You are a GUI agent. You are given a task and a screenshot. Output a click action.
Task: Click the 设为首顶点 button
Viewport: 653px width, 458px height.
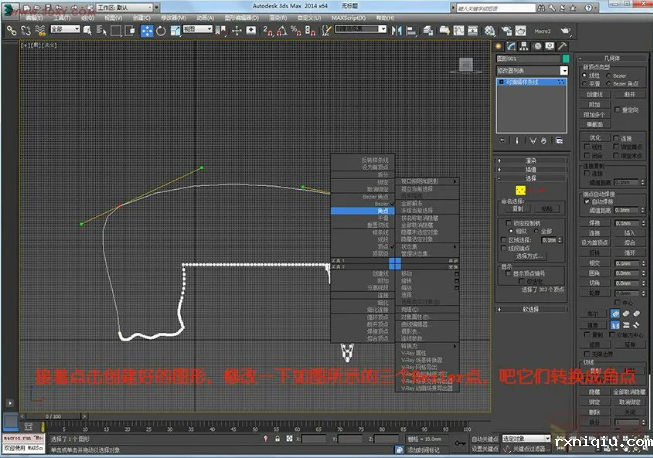pyautogui.click(x=595, y=243)
